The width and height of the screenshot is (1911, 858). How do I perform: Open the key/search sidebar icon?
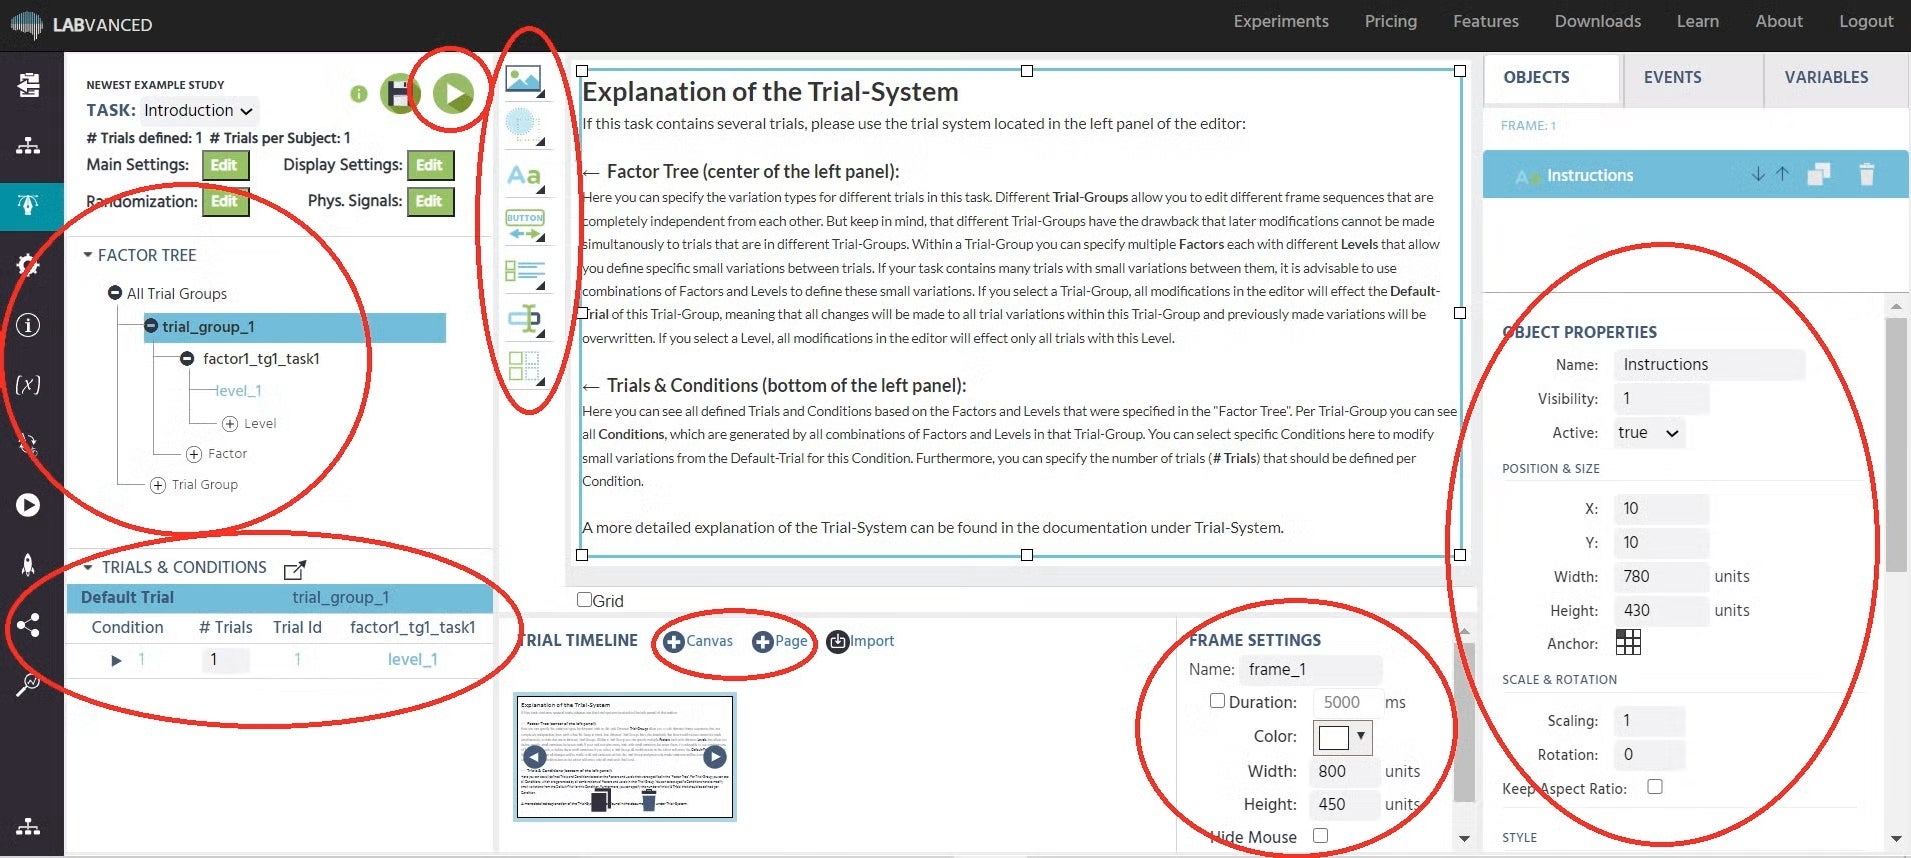[28, 685]
